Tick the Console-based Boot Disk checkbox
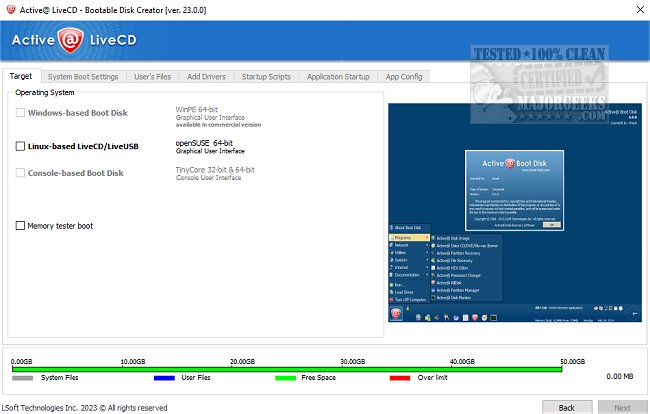The image size is (650, 414). tap(20, 173)
